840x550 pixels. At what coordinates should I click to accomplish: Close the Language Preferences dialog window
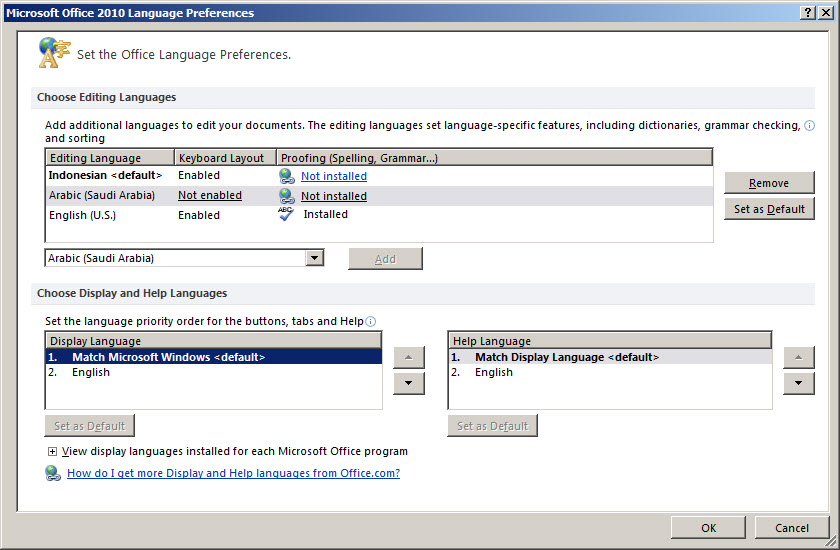(826, 12)
